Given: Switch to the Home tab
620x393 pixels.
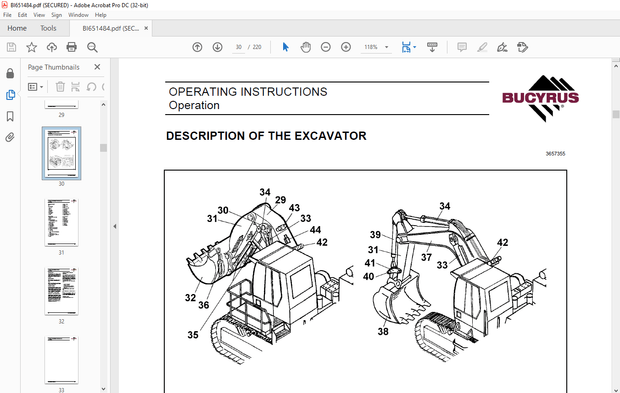Looking at the screenshot, I should [17, 28].
